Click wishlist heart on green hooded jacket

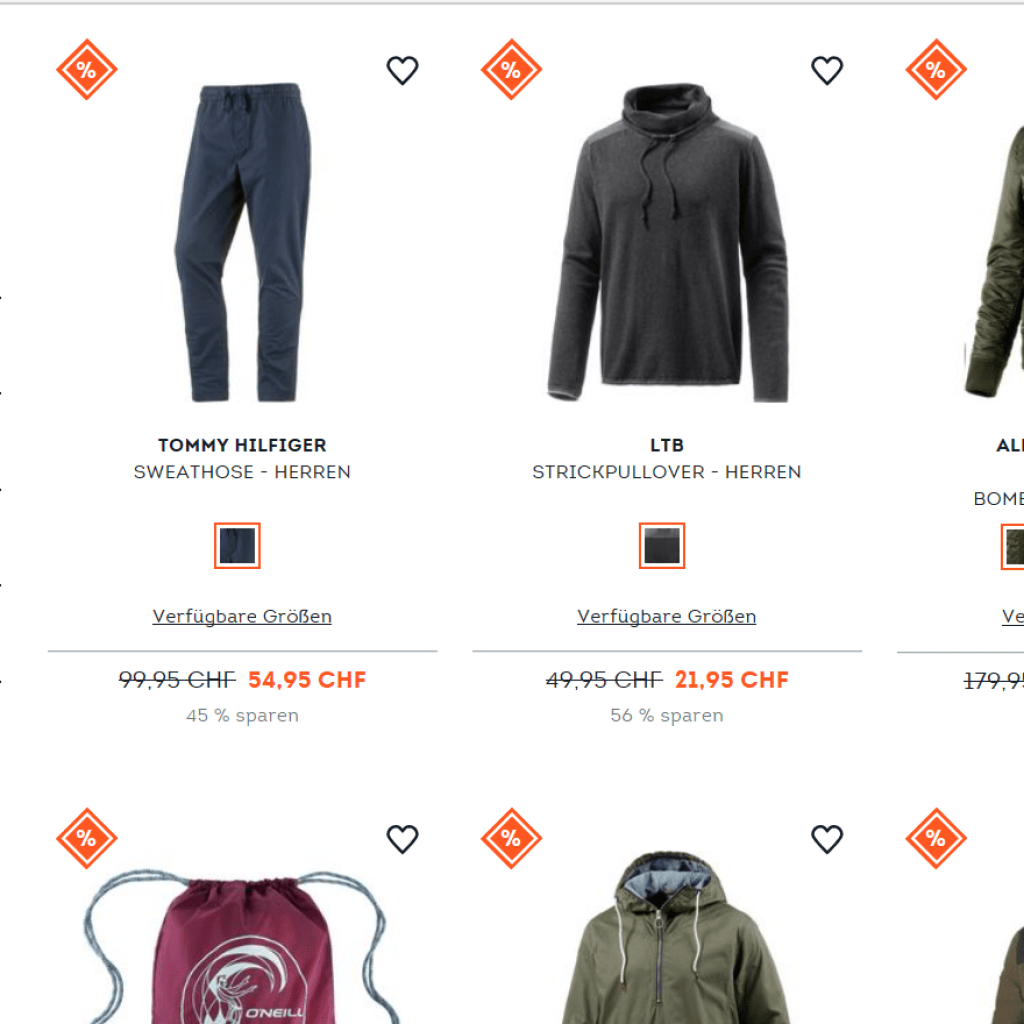[827, 839]
